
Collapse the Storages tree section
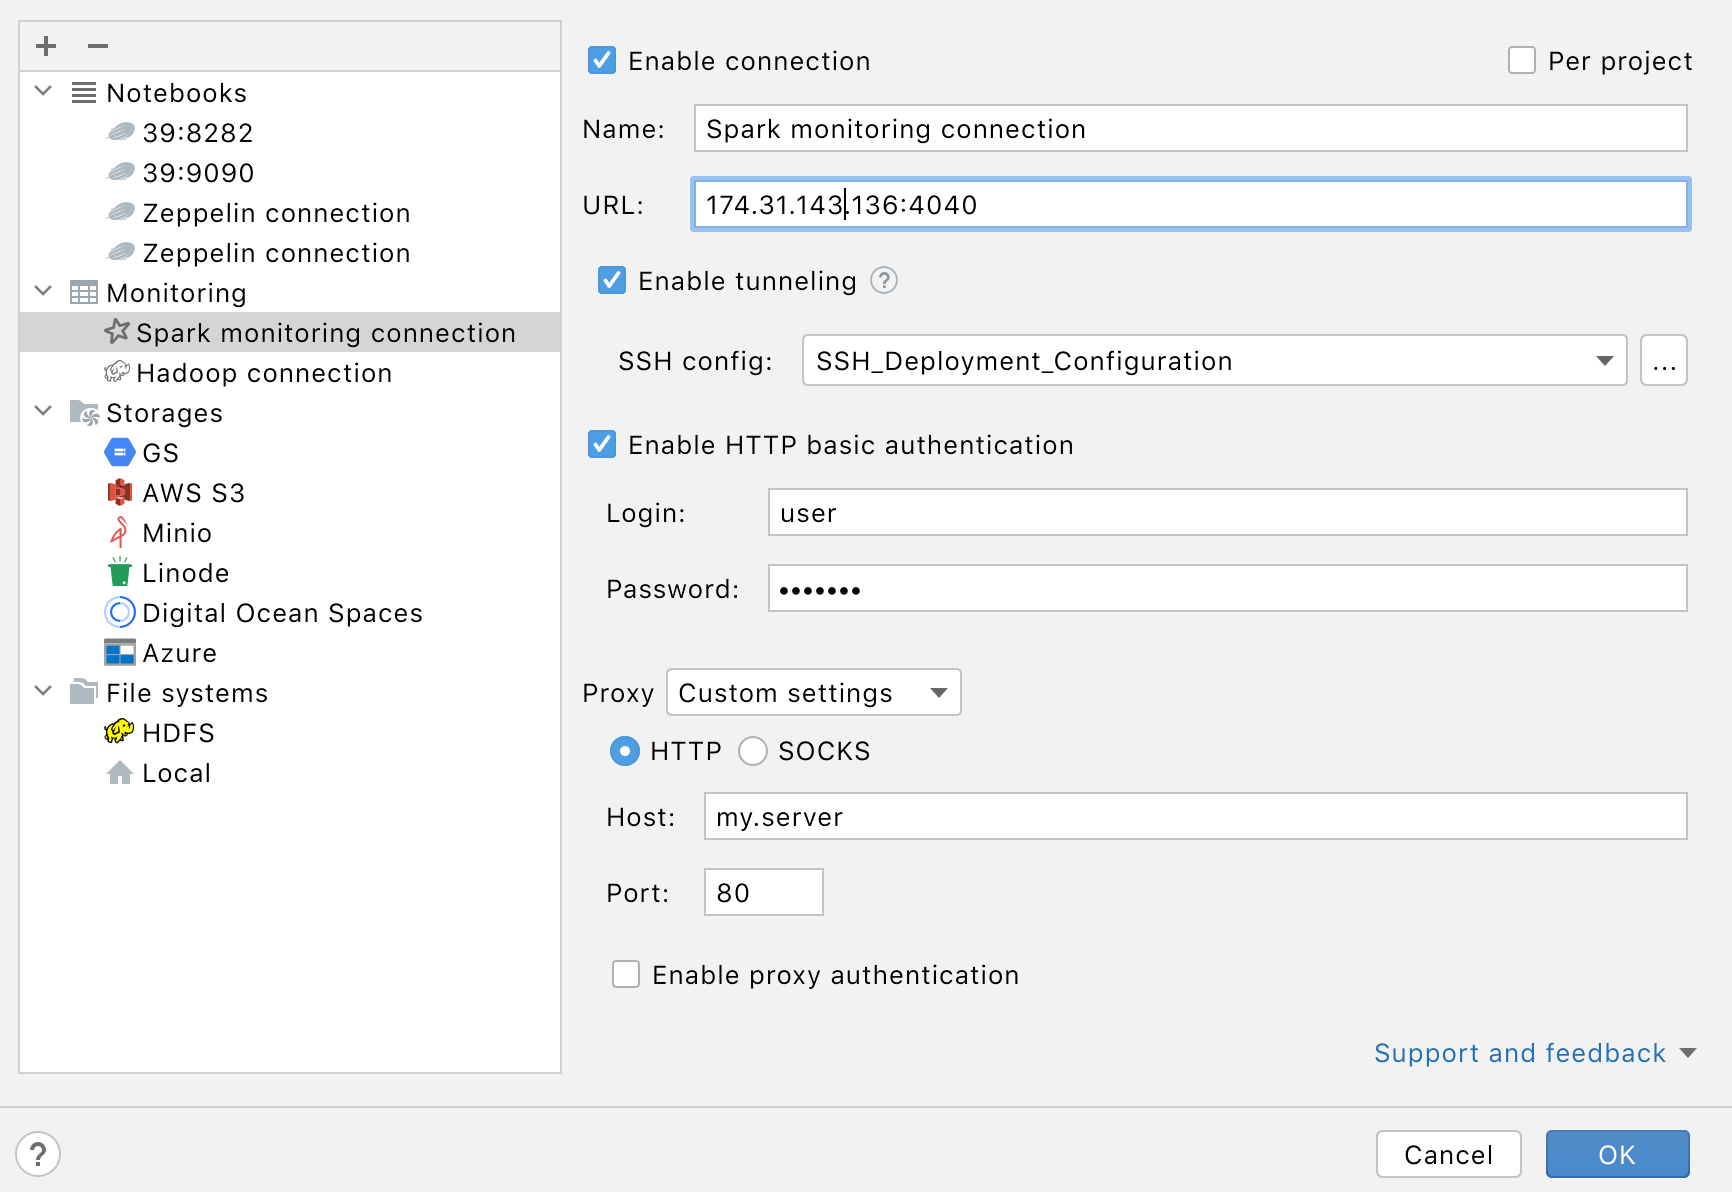tap(42, 411)
